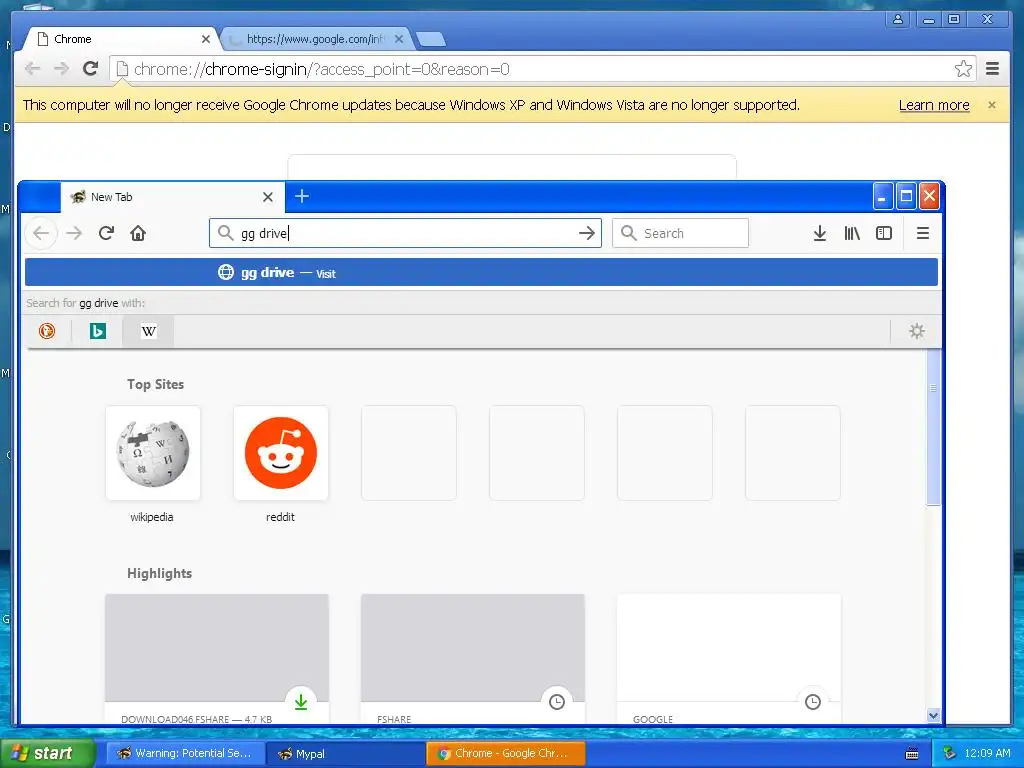Open a new tab in Mypal
Image resolution: width=1024 pixels, height=768 pixels.
click(302, 196)
